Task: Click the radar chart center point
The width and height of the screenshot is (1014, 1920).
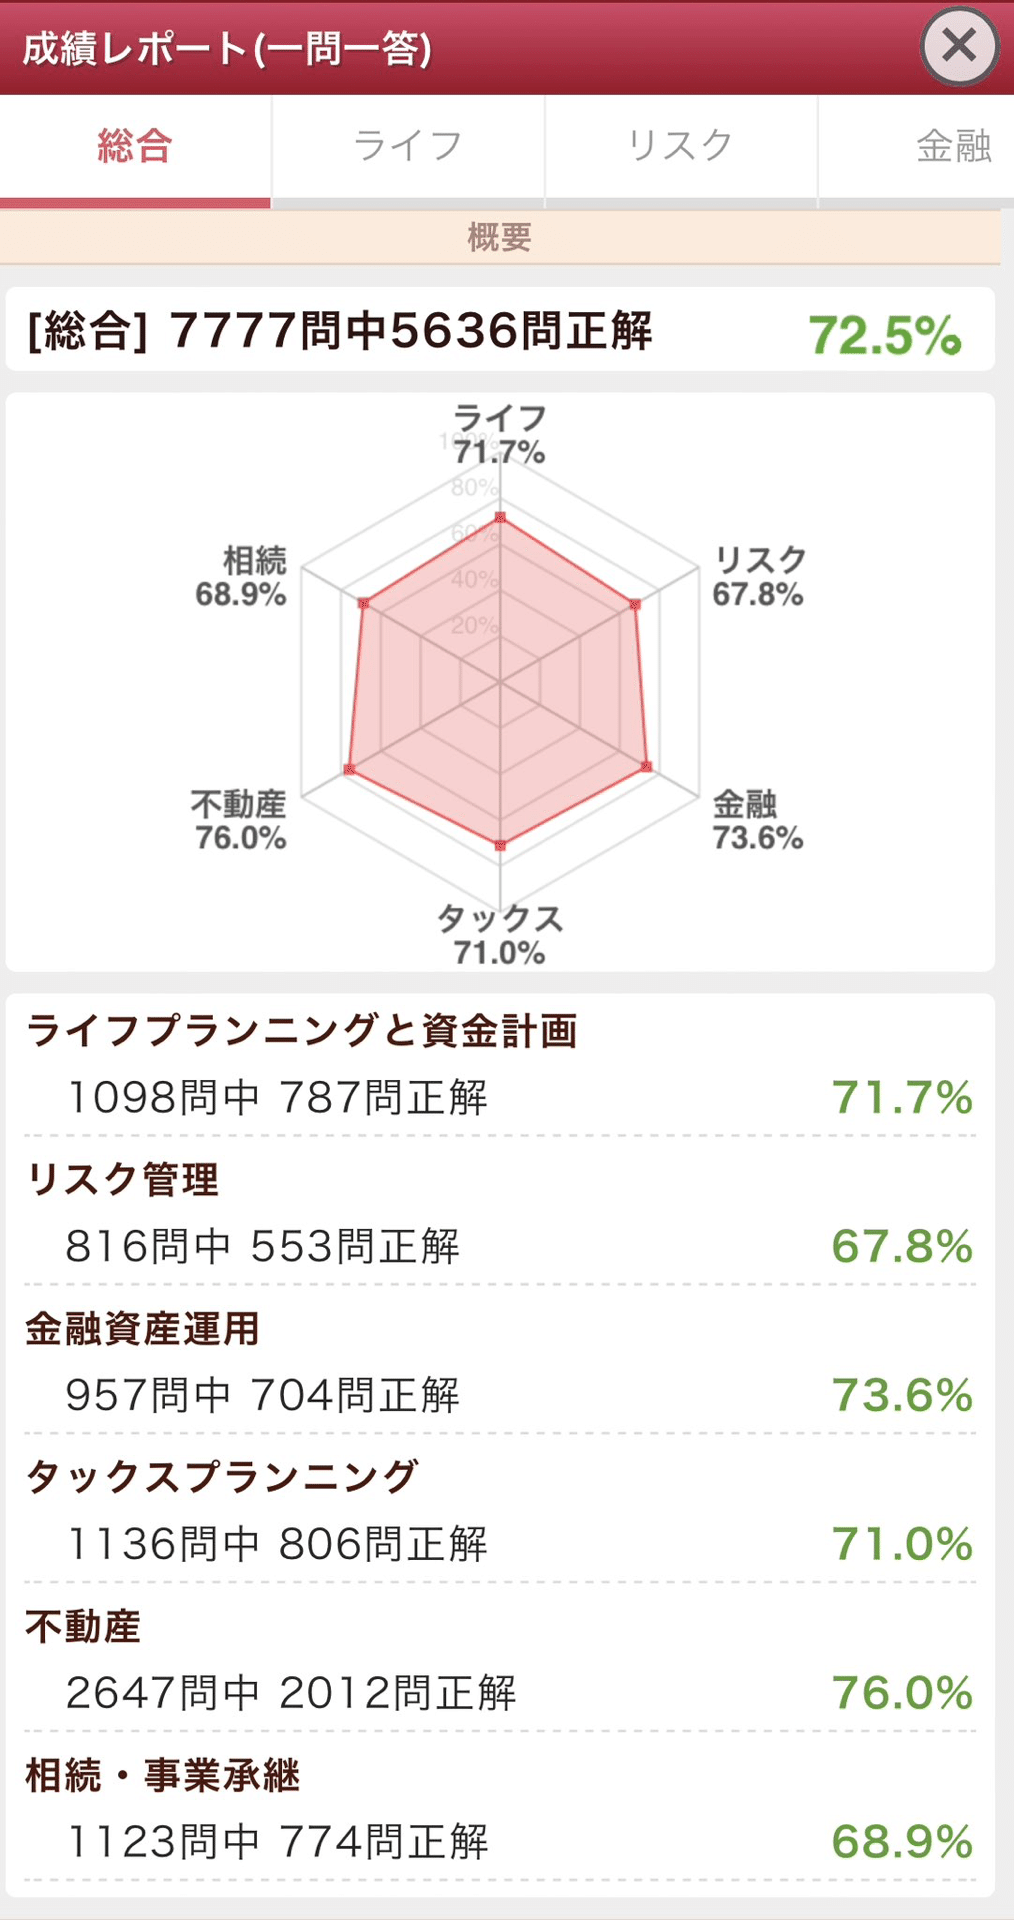Action: (x=500, y=682)
